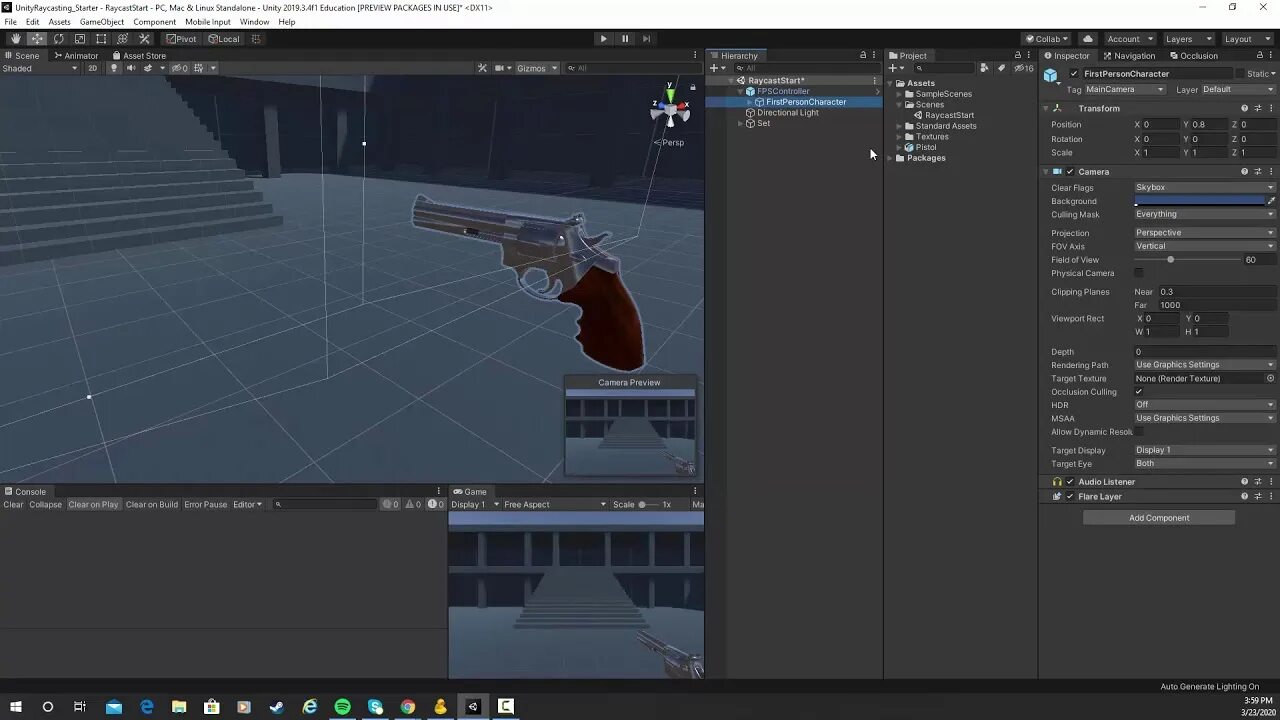Screen dimensions: 1280x720
Task: Toggle Clear on Play in Console
Action: [93, 505]
